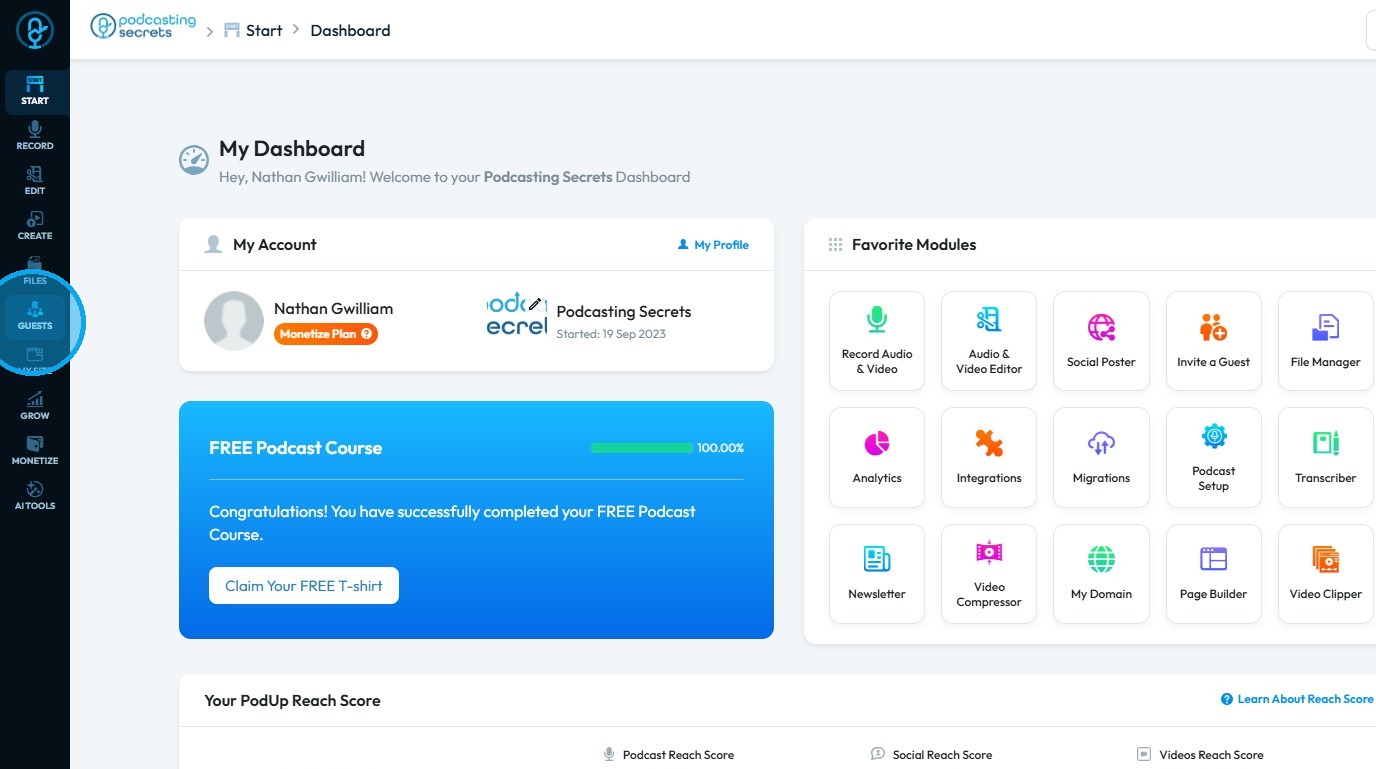This screenshot has width=1376, height=769.
Task: Click Claim Your FREE T-shirt button
Action: click(304, 586)
